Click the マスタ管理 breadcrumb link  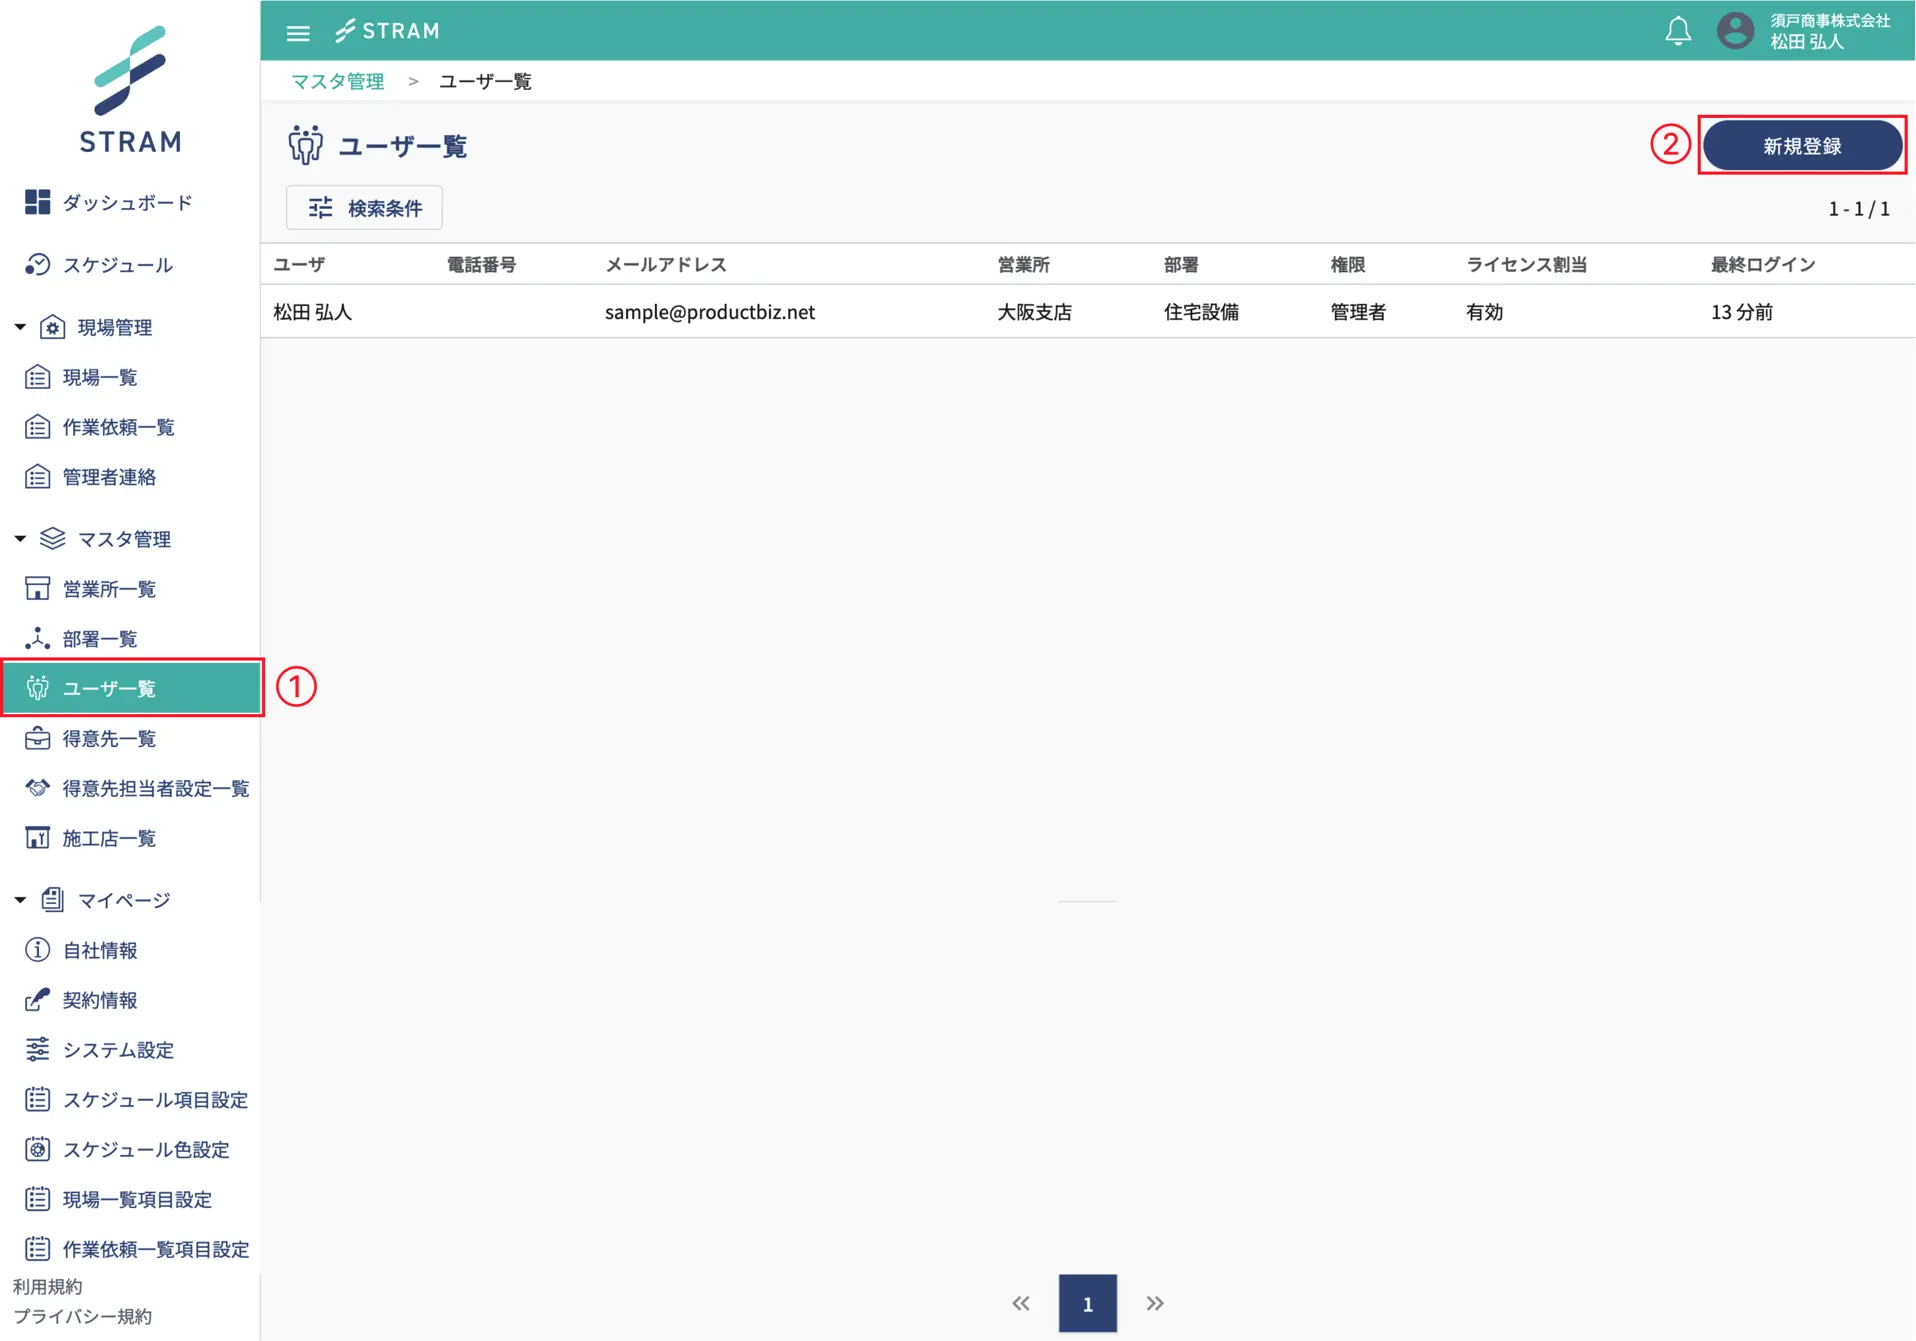pyautogui.click(x=338, y=82)
